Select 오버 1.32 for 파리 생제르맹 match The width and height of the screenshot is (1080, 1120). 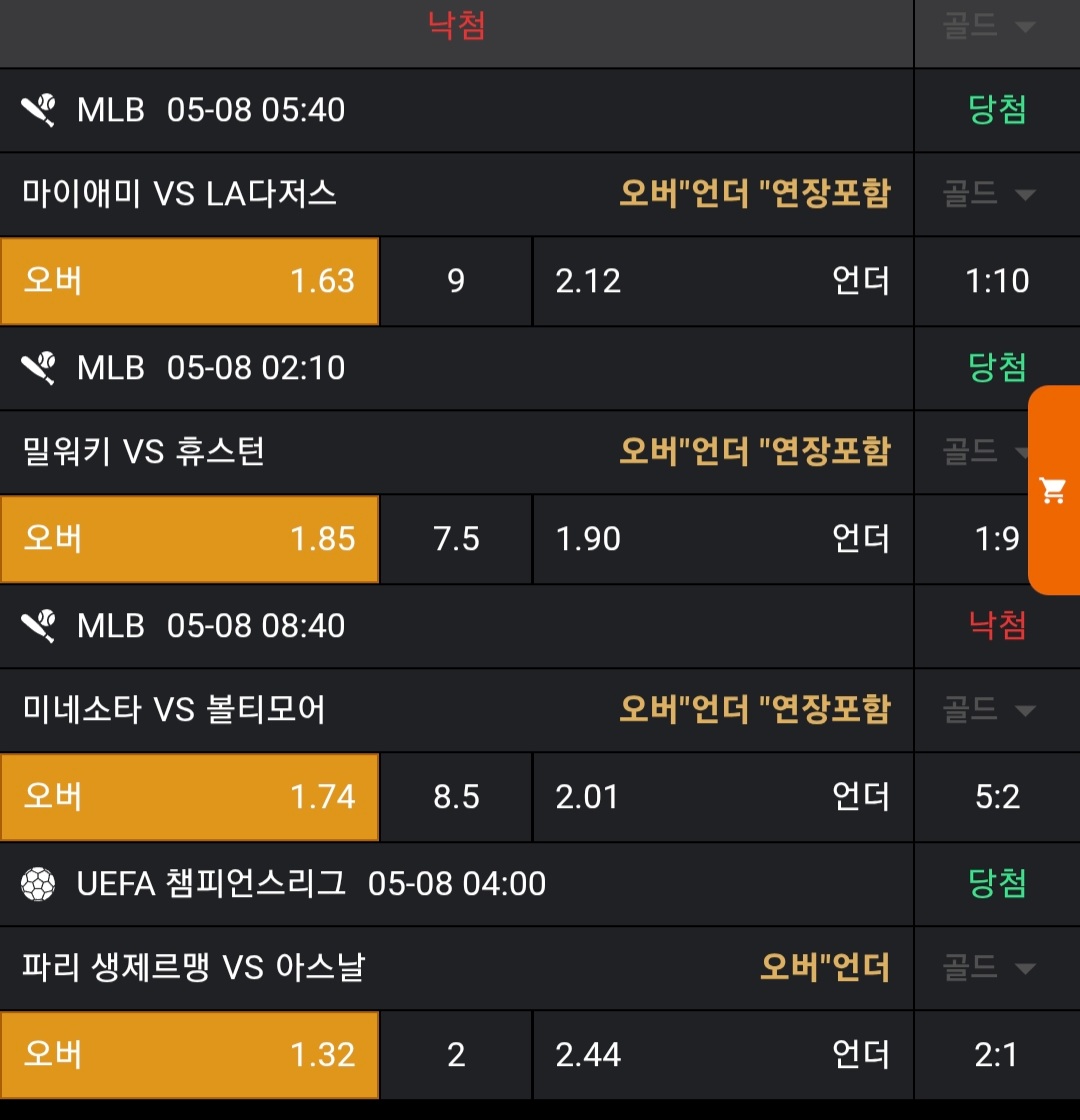(x=190, y=1055)
